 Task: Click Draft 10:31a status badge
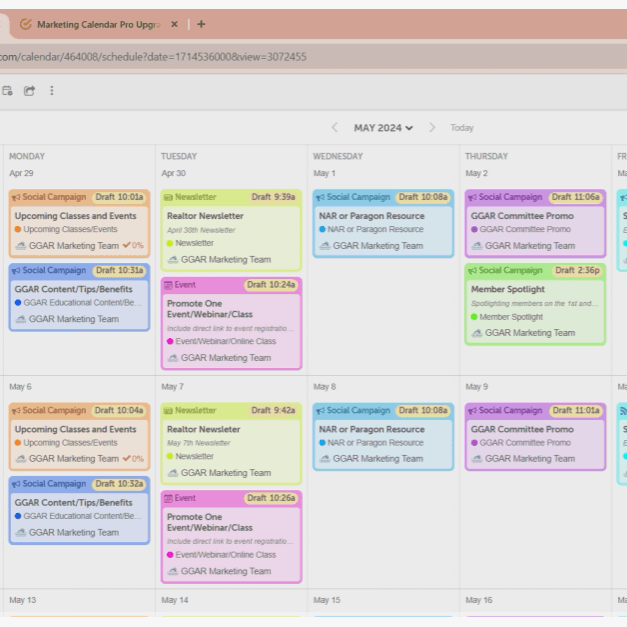click(x=119, y=271)
